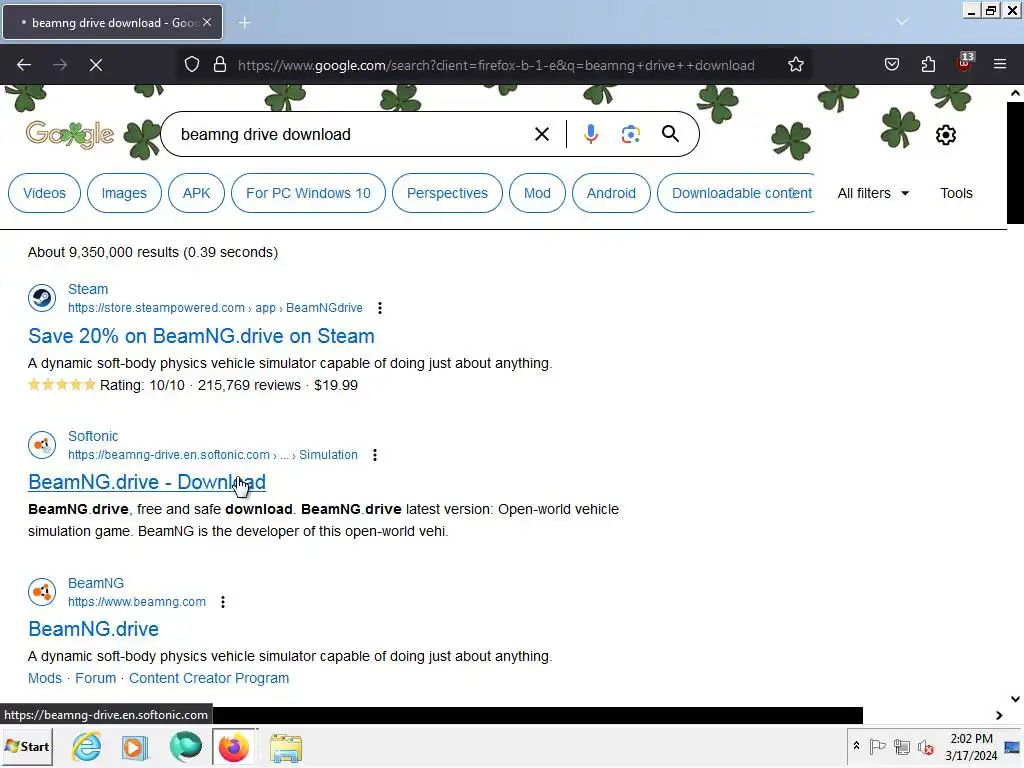
Task: Submit search with magnifier icon
Action: coord(670,134)
